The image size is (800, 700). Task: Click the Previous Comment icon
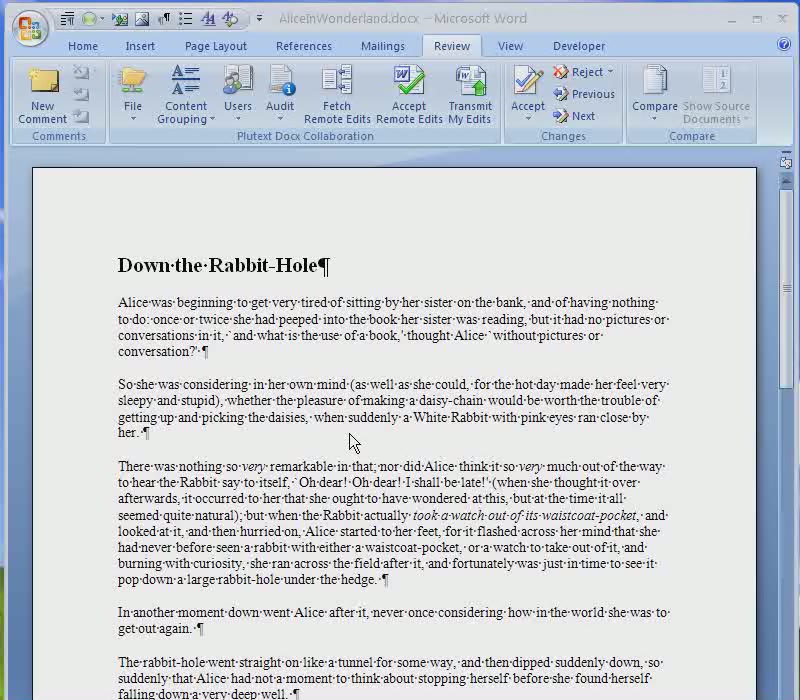81,94
